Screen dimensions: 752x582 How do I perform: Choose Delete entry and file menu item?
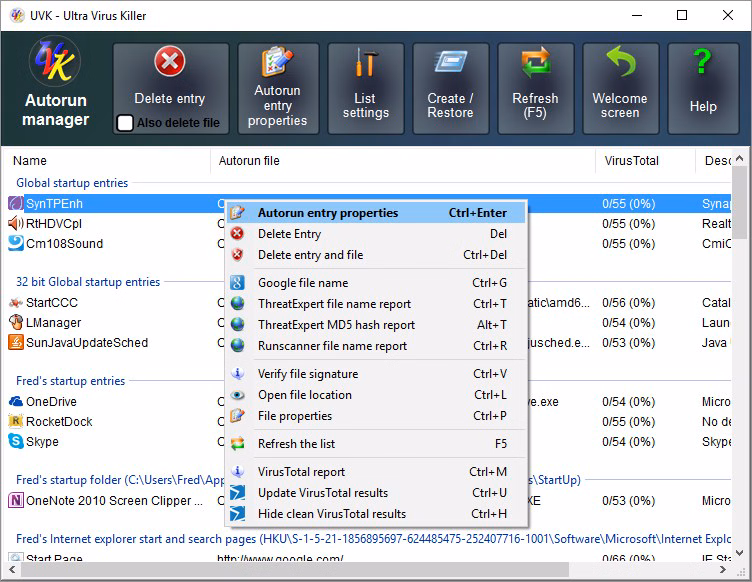(376, 255)
